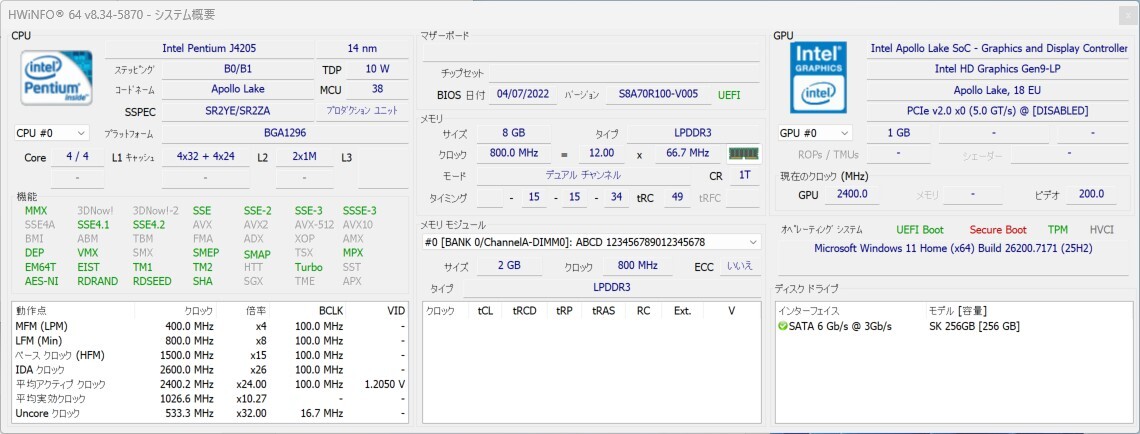Open the CPU #0 selector dropdown

click(52, 133)
